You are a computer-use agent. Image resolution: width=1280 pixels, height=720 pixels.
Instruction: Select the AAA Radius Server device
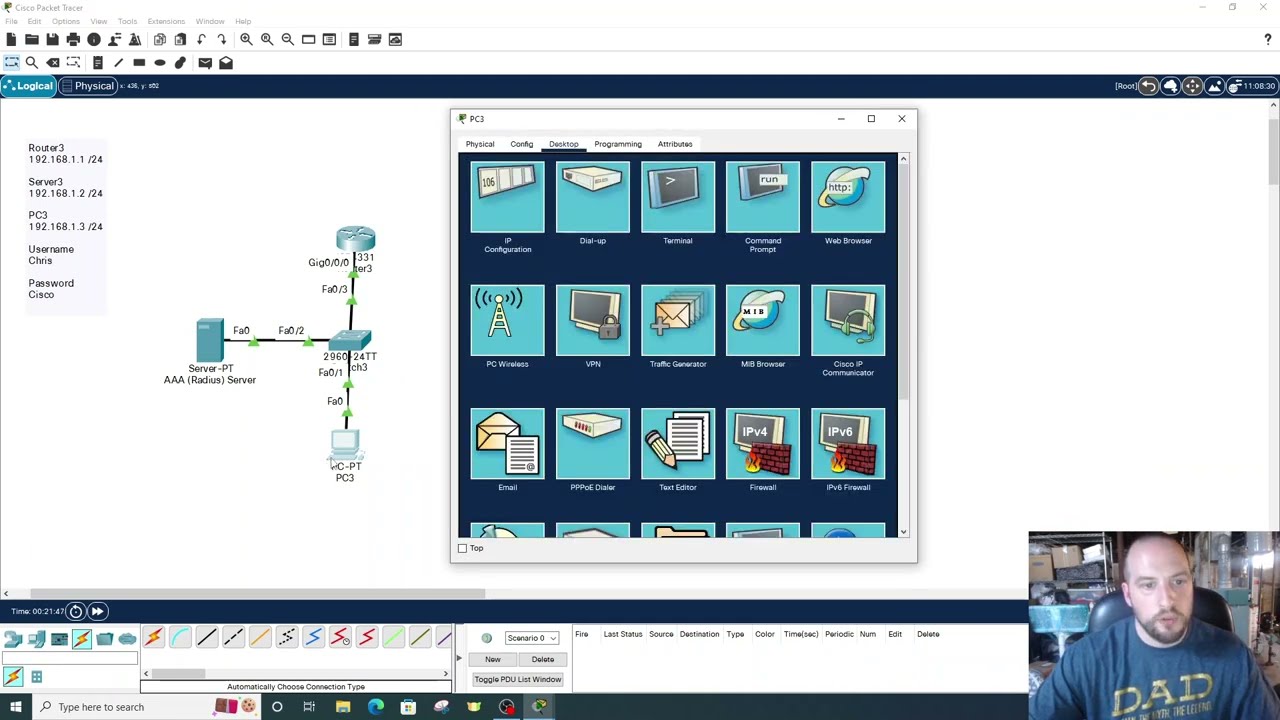click(x=210, y=340)
